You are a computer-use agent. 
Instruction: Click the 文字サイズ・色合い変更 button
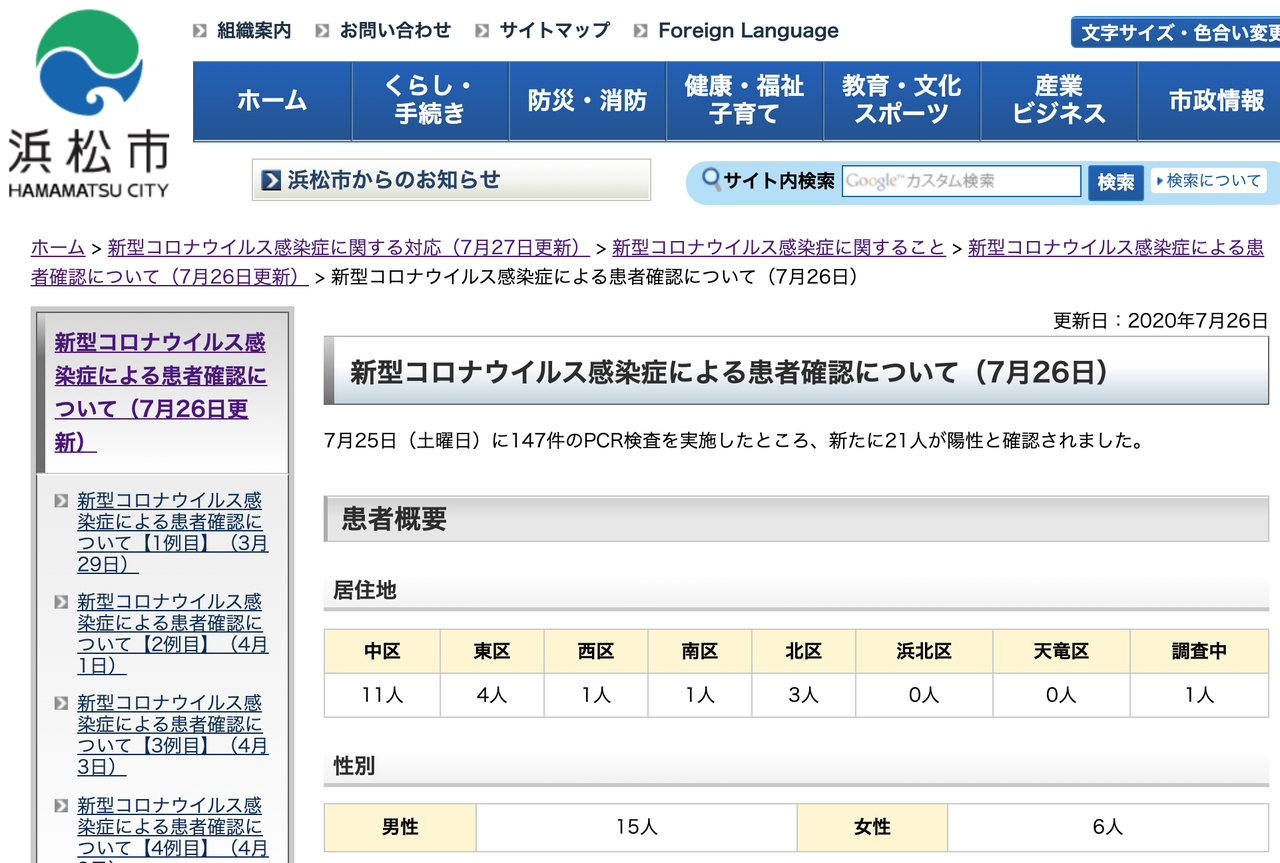(x=1175, y=32)
